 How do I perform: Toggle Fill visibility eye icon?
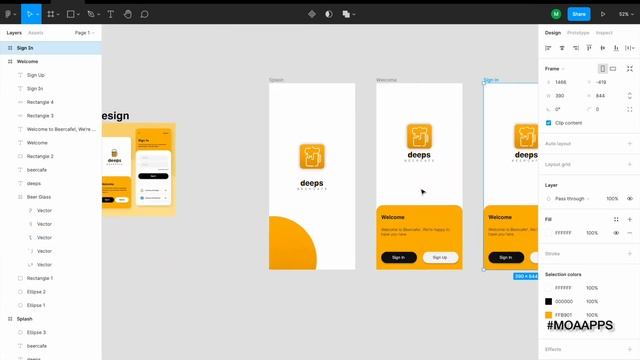click(x=616, y=233)
